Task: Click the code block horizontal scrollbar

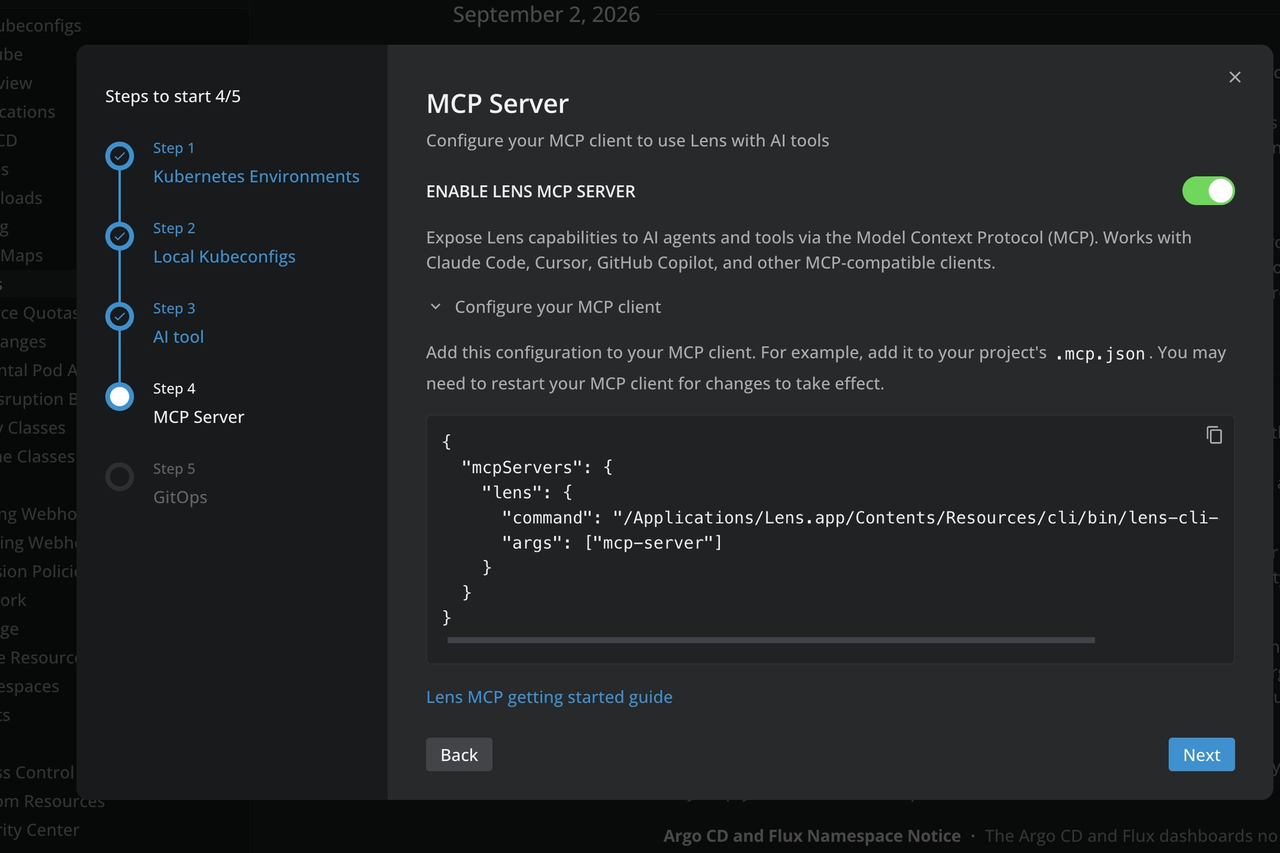Action: click(771, 640)
